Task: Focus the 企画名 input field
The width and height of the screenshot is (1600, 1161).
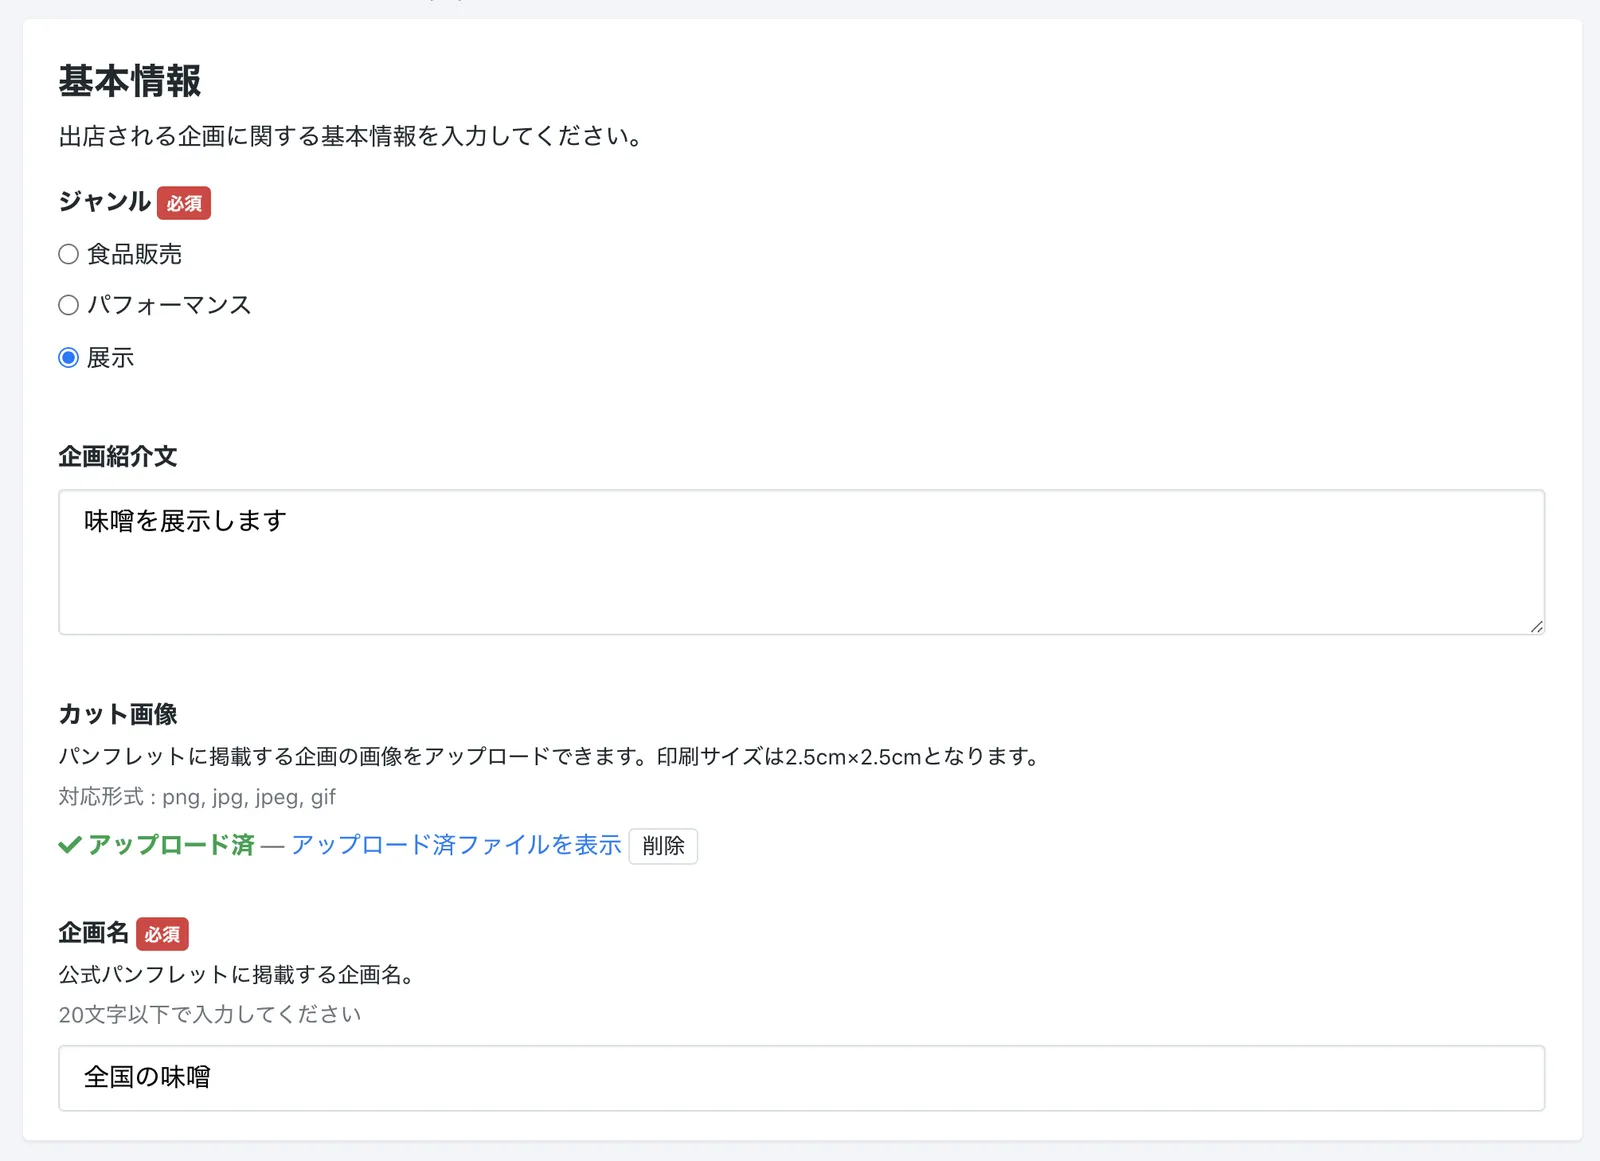Action: [801, 1078]
